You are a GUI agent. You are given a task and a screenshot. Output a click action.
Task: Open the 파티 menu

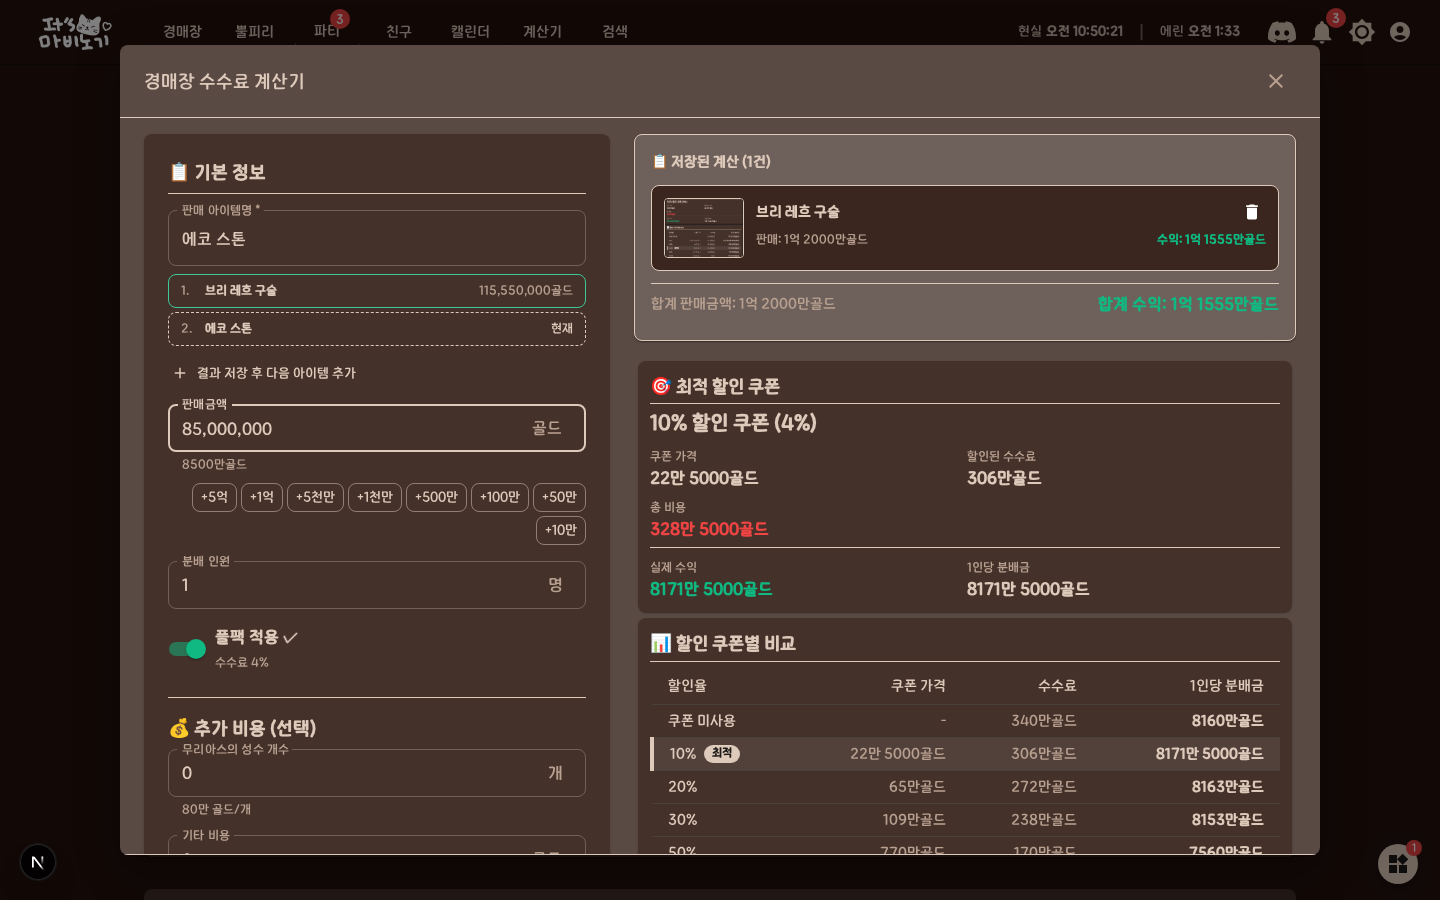click(327, 32)
